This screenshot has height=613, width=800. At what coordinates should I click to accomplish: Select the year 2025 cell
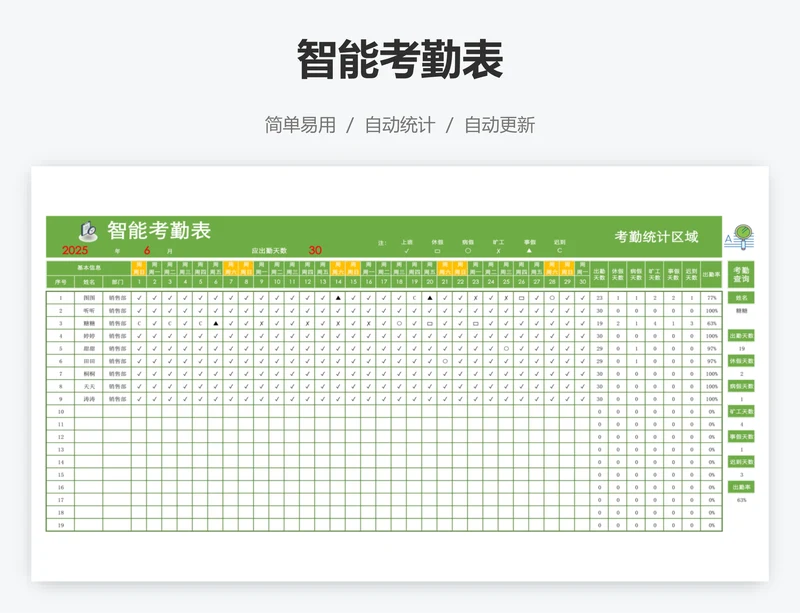(x=76, y=250)
